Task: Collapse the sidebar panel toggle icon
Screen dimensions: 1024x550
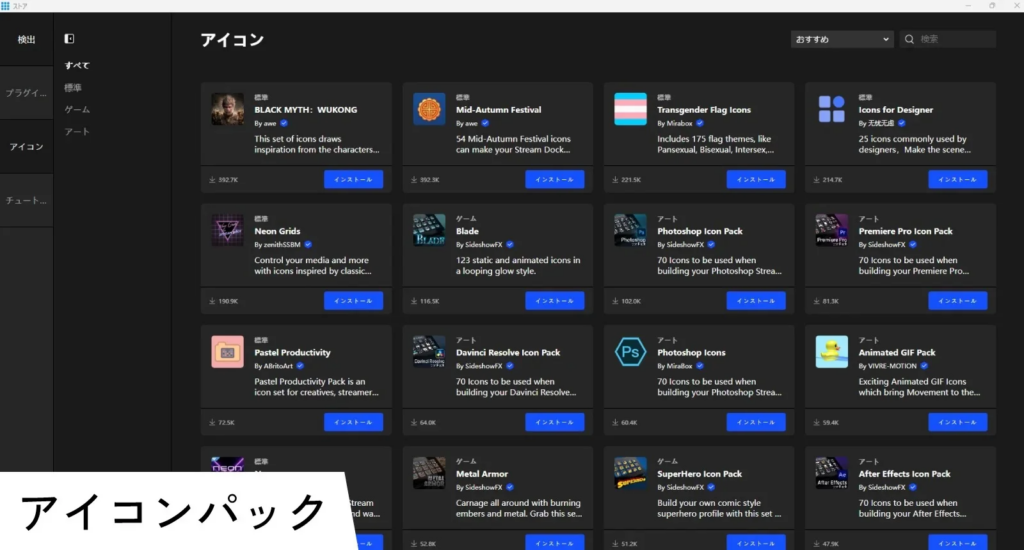Action: (69, 39)
